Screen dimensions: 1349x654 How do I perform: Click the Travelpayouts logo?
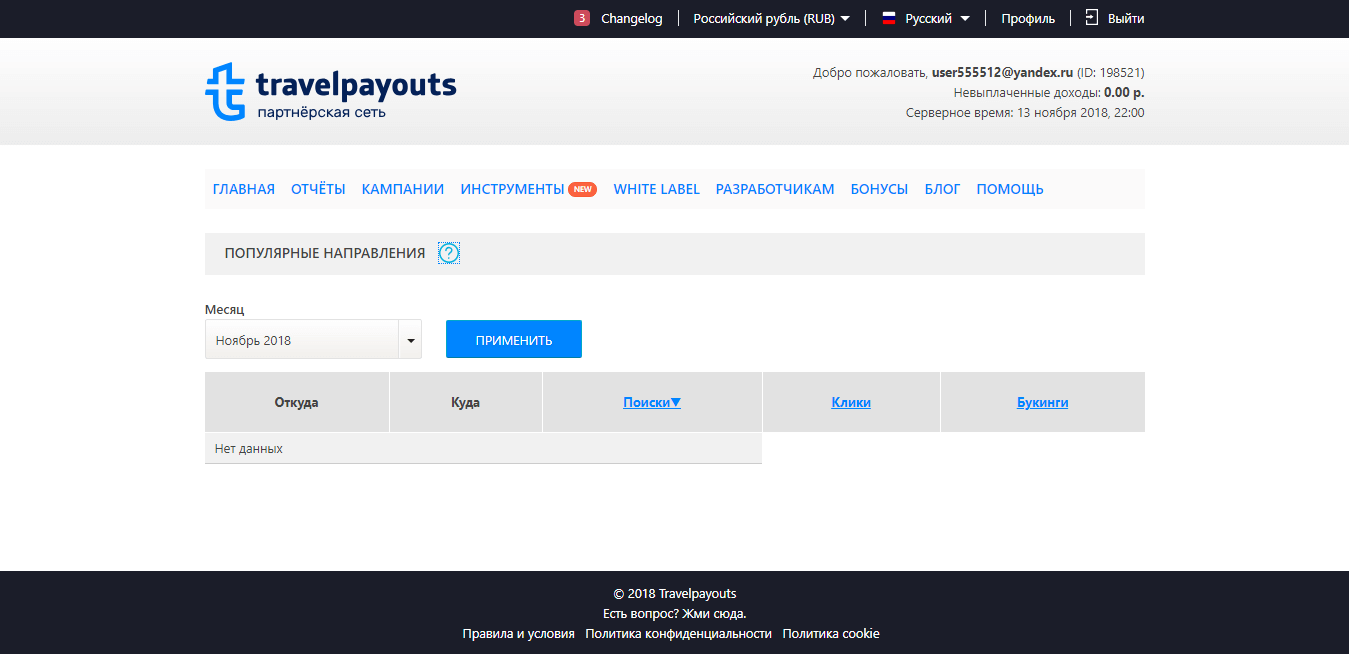[x=330, y=92]
